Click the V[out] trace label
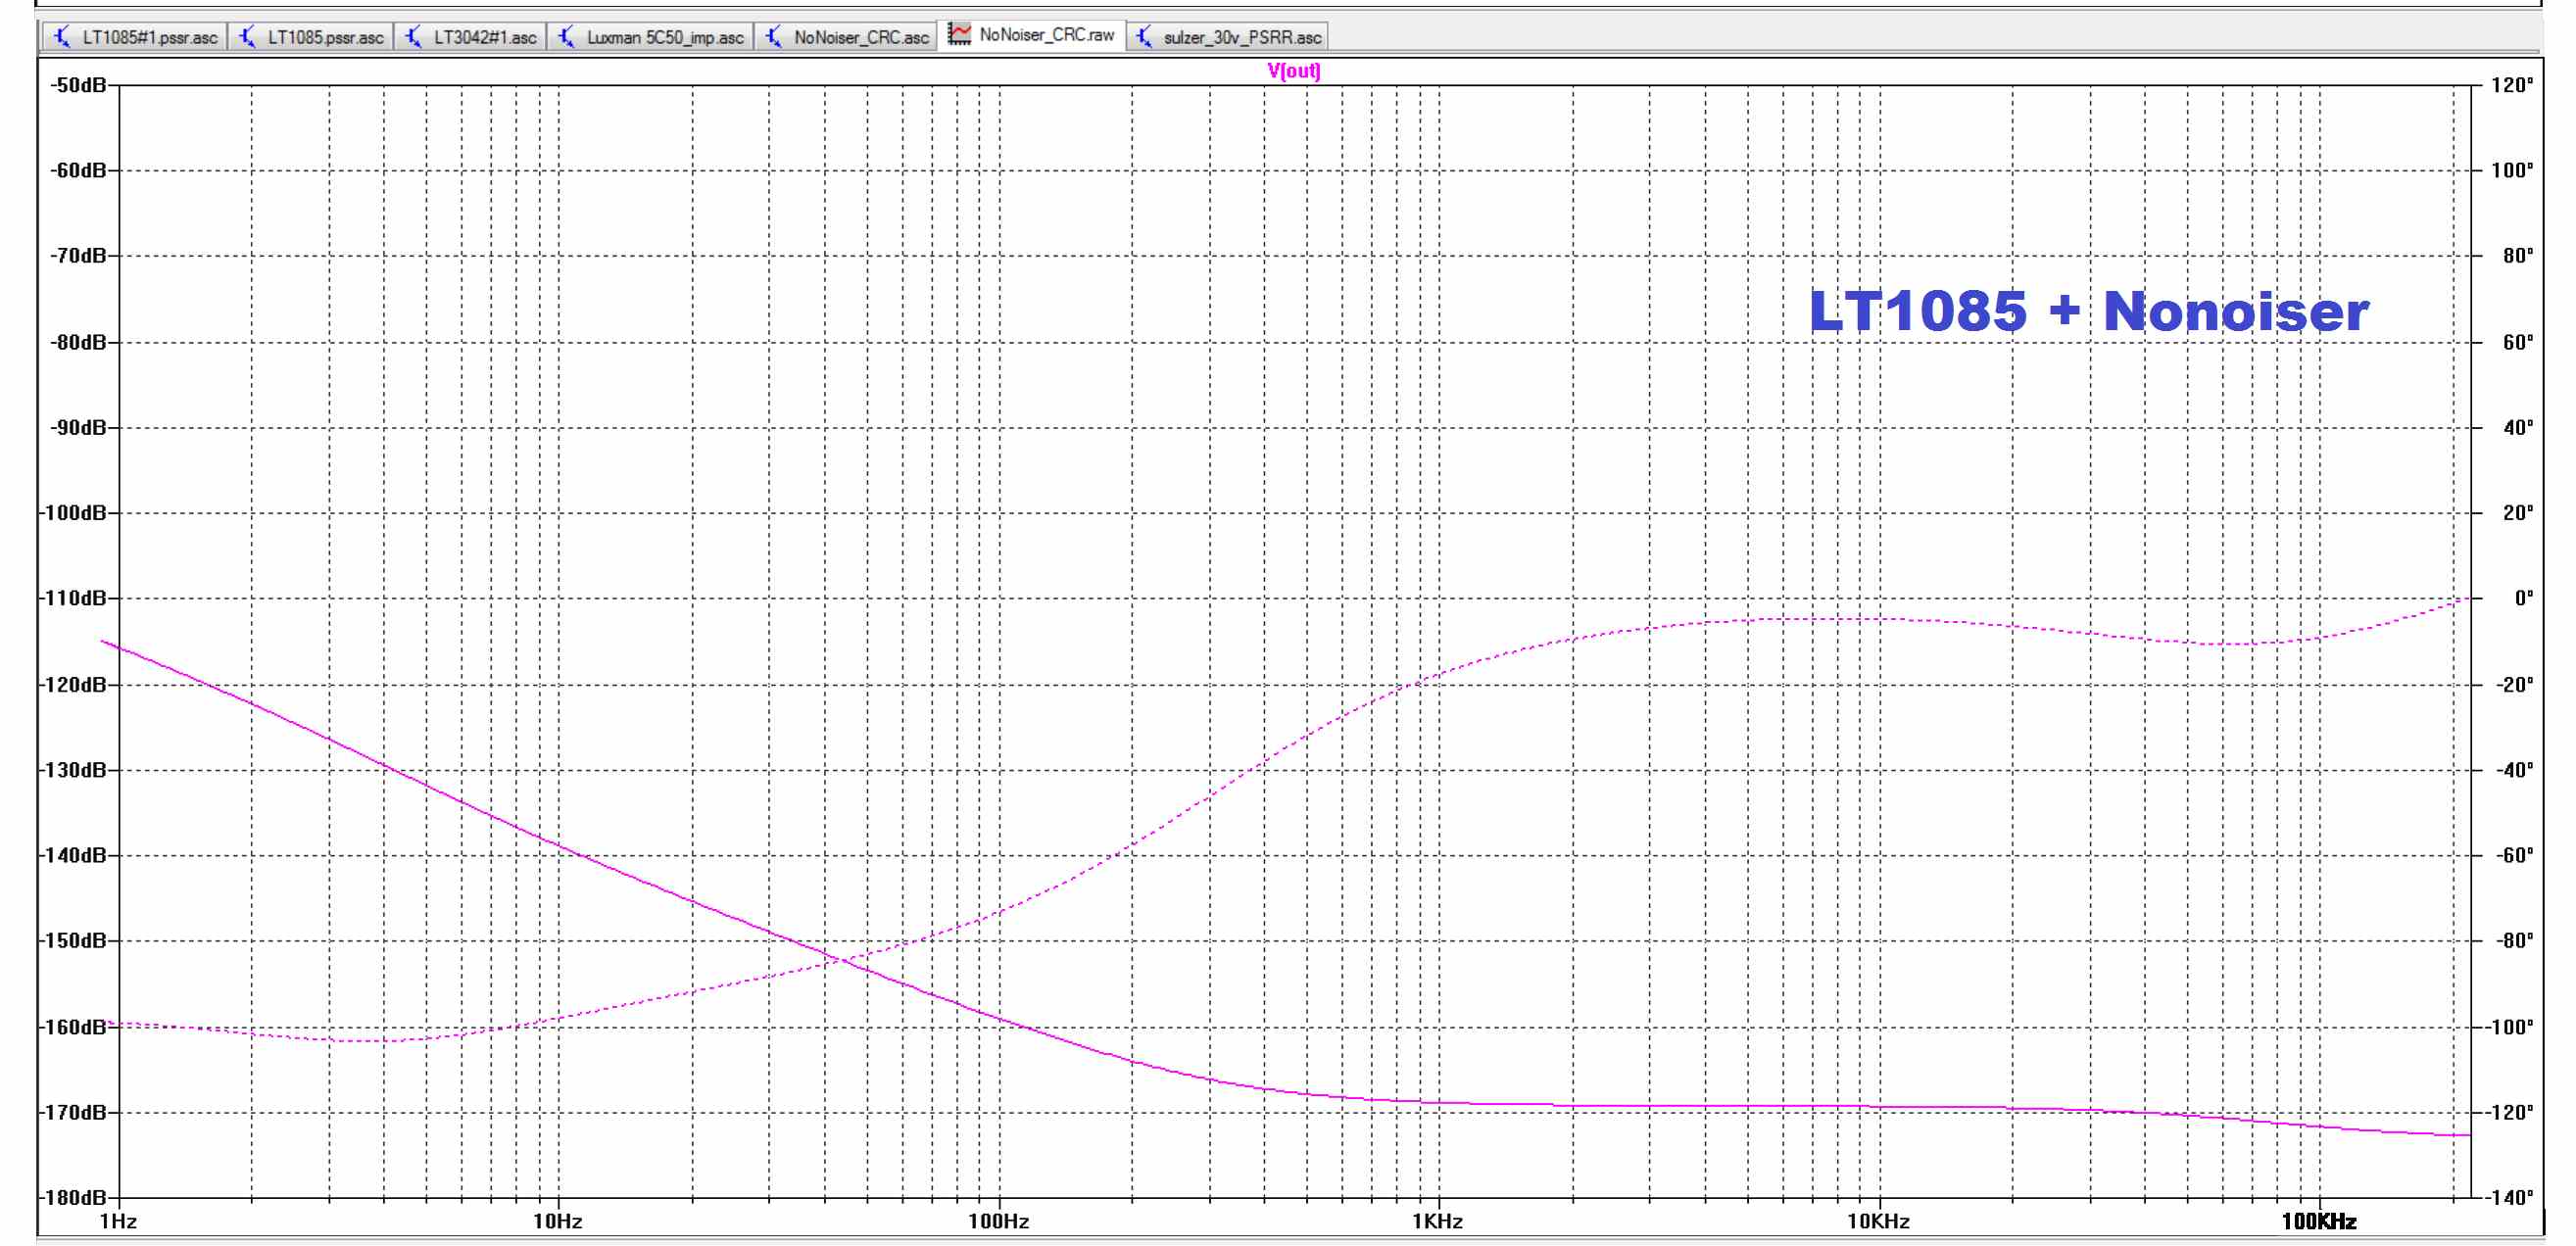 click(x=1294, y=71)
